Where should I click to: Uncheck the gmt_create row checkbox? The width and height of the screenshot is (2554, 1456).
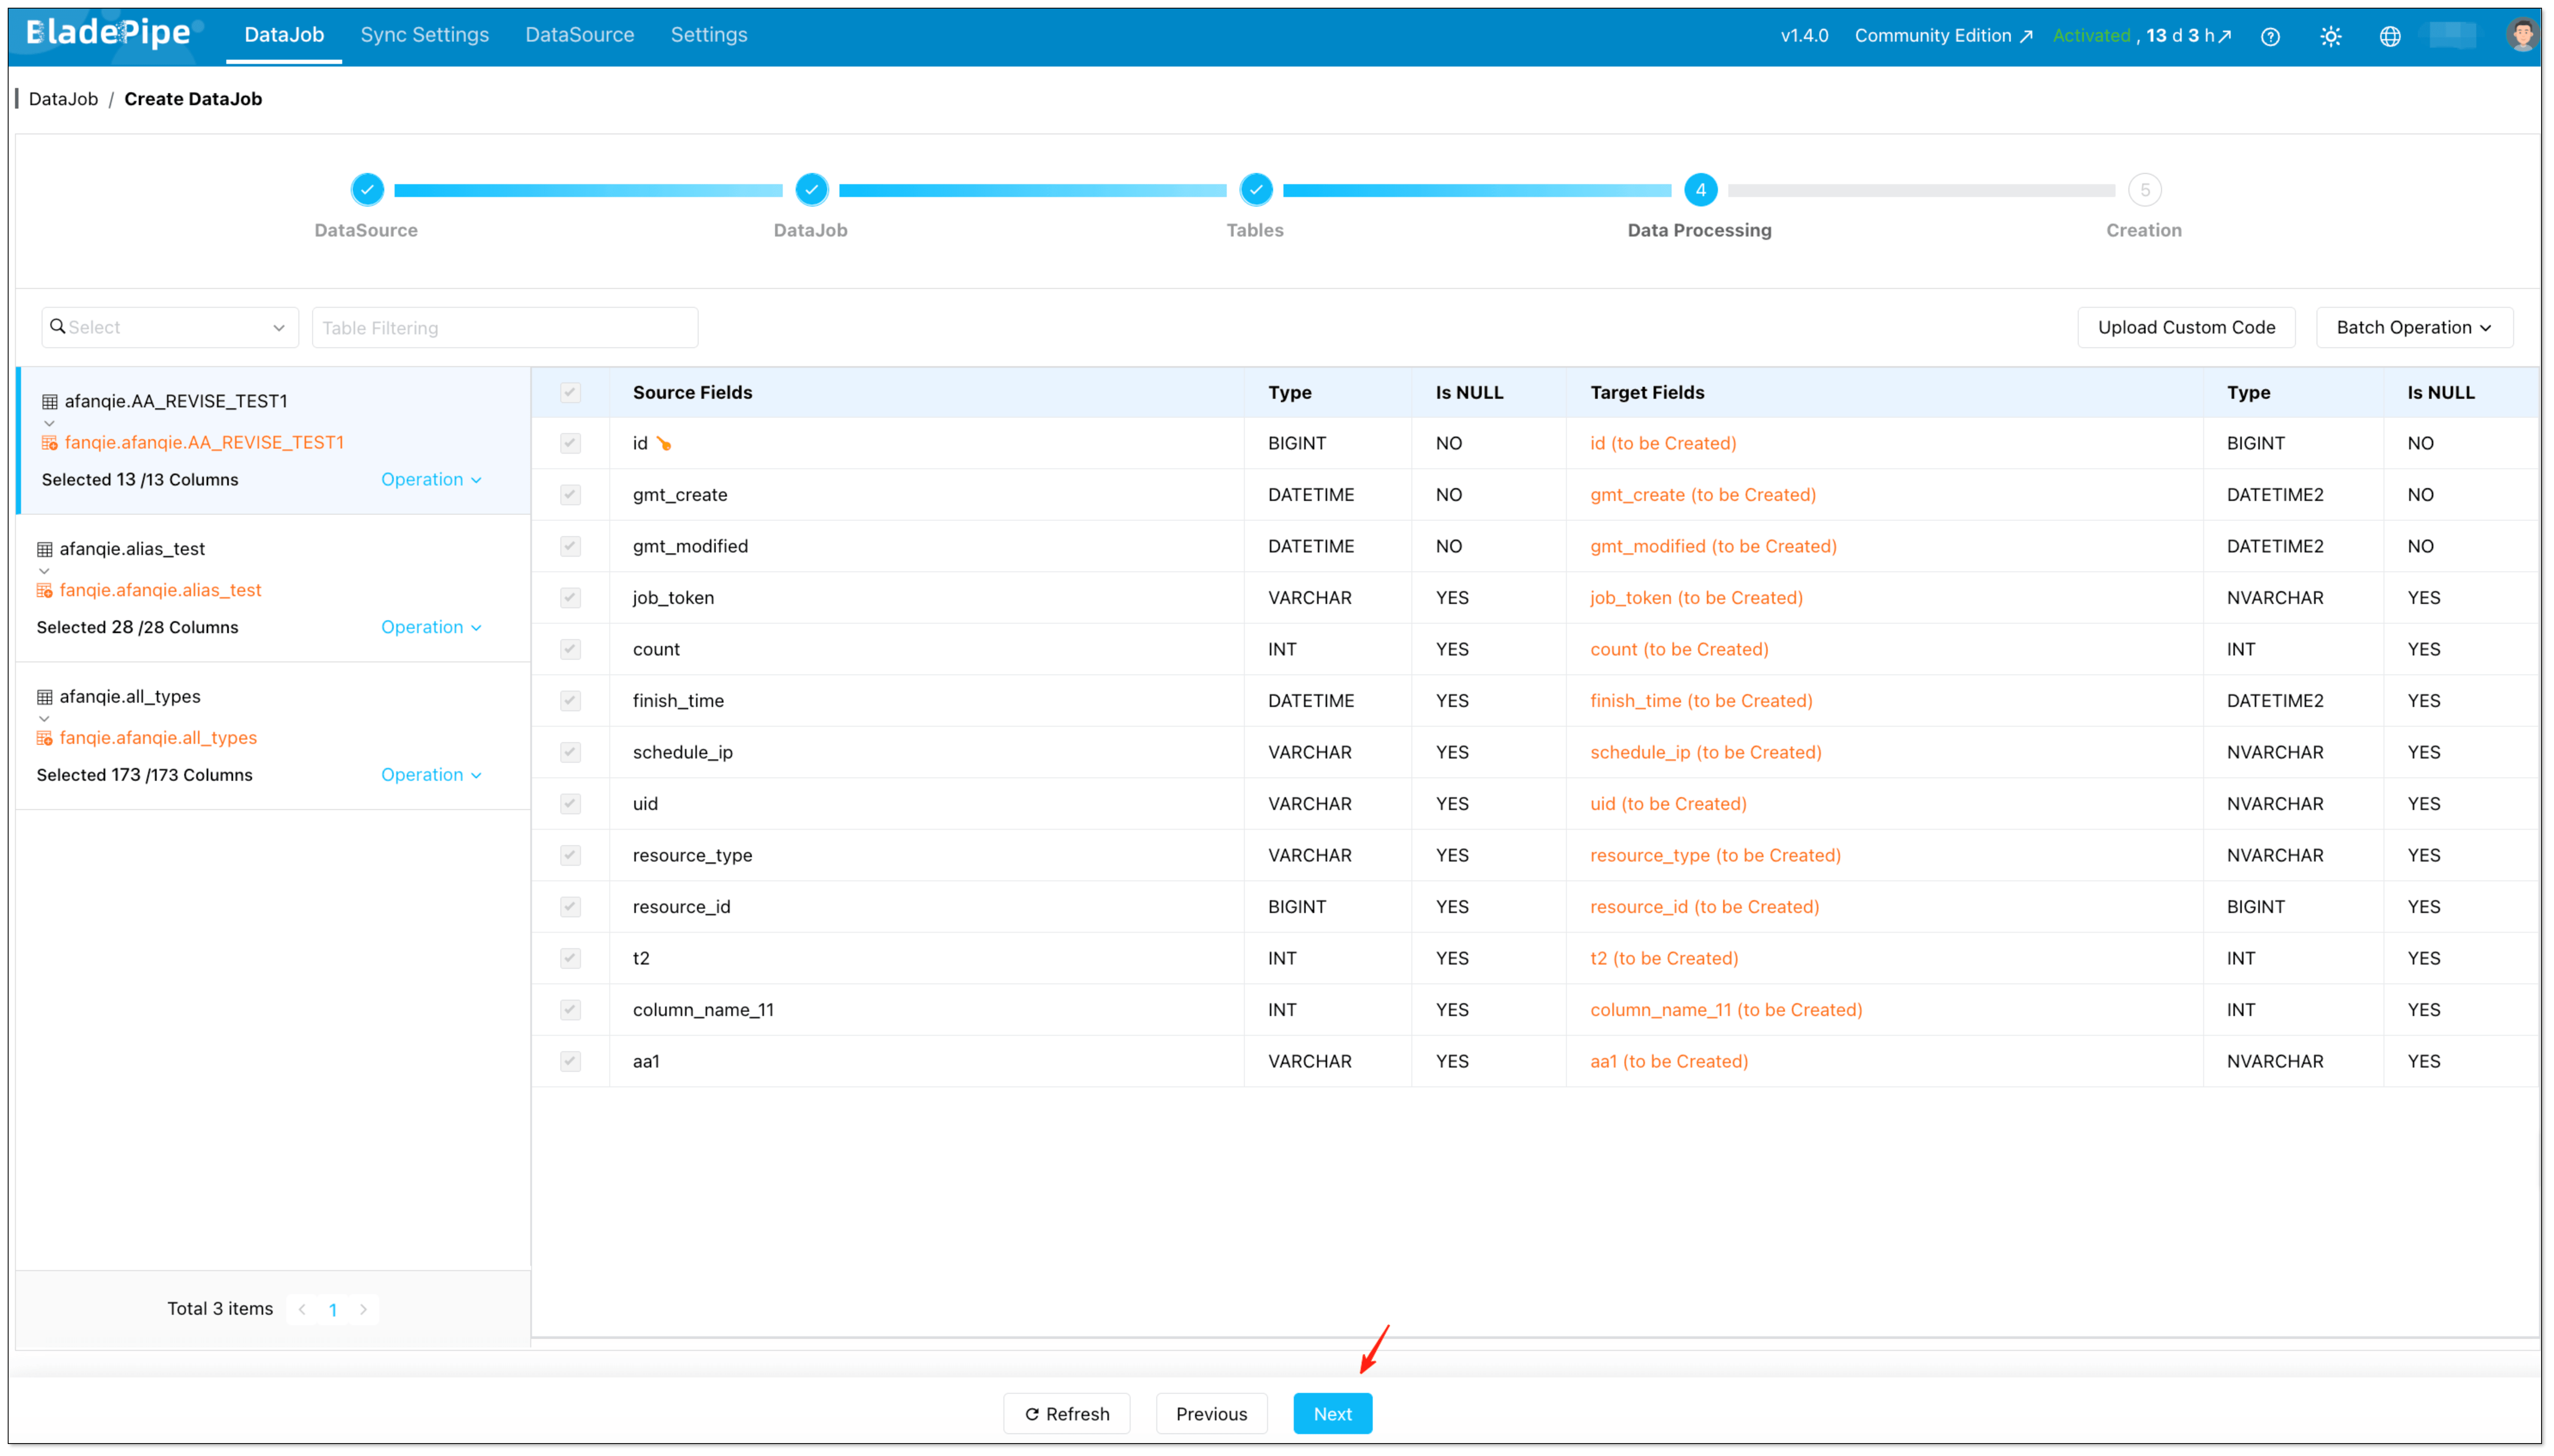pos(570,494)
